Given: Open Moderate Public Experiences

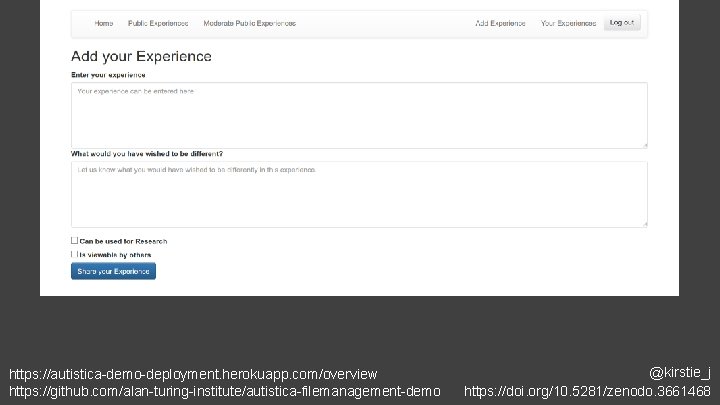Looking at the screenshot, I should coord(249,23).
